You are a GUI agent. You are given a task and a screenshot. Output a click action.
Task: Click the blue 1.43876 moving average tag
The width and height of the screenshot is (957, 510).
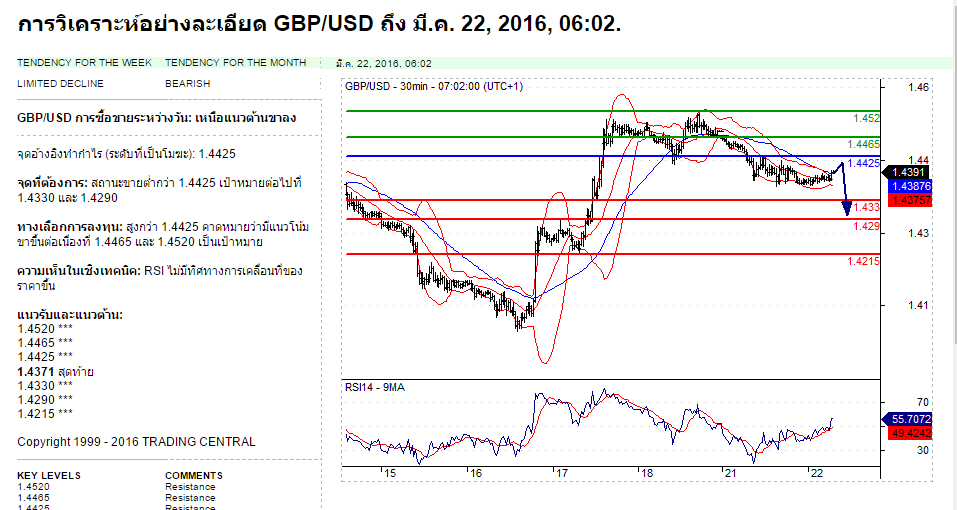click(911, 187)
